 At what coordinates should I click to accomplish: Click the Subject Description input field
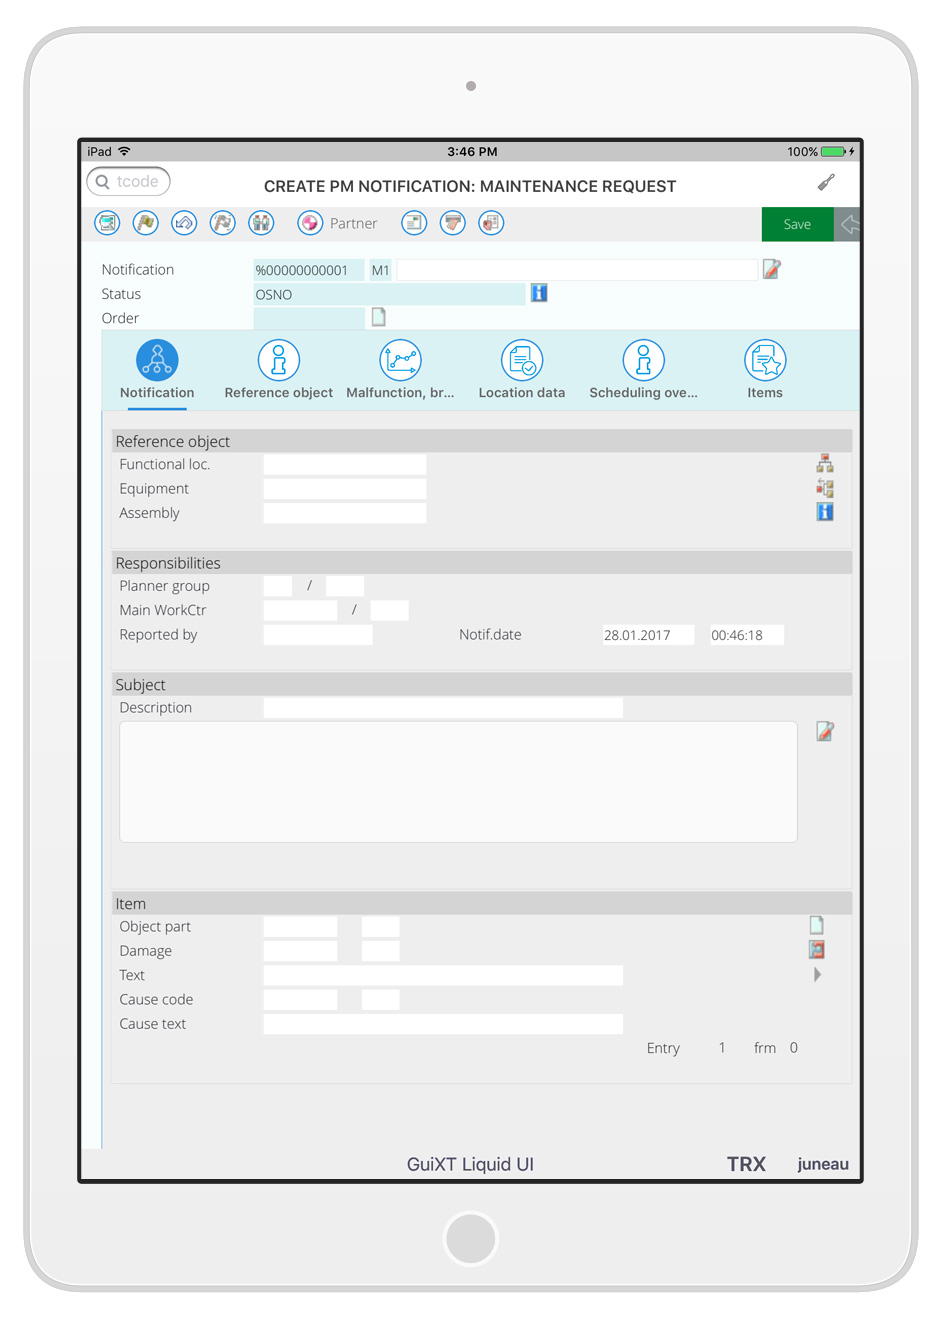(443, 708)
